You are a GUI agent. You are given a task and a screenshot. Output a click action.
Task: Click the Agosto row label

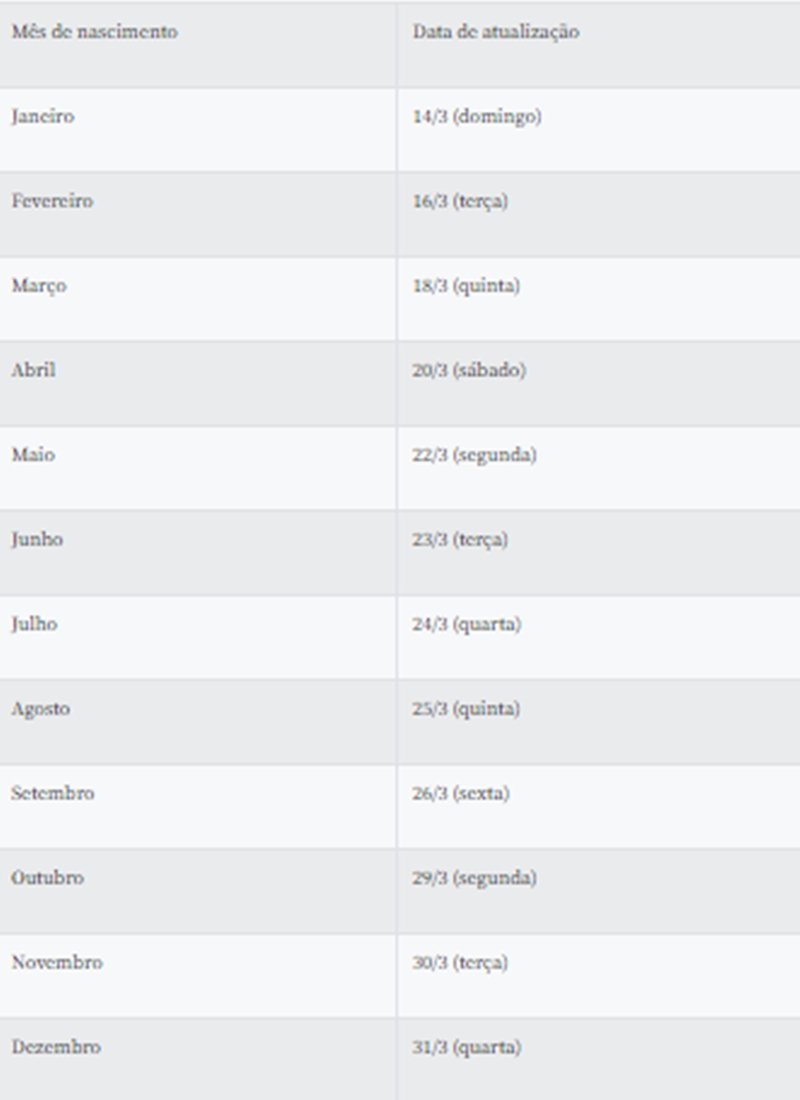pyautogui.click(x=41, y=709)
